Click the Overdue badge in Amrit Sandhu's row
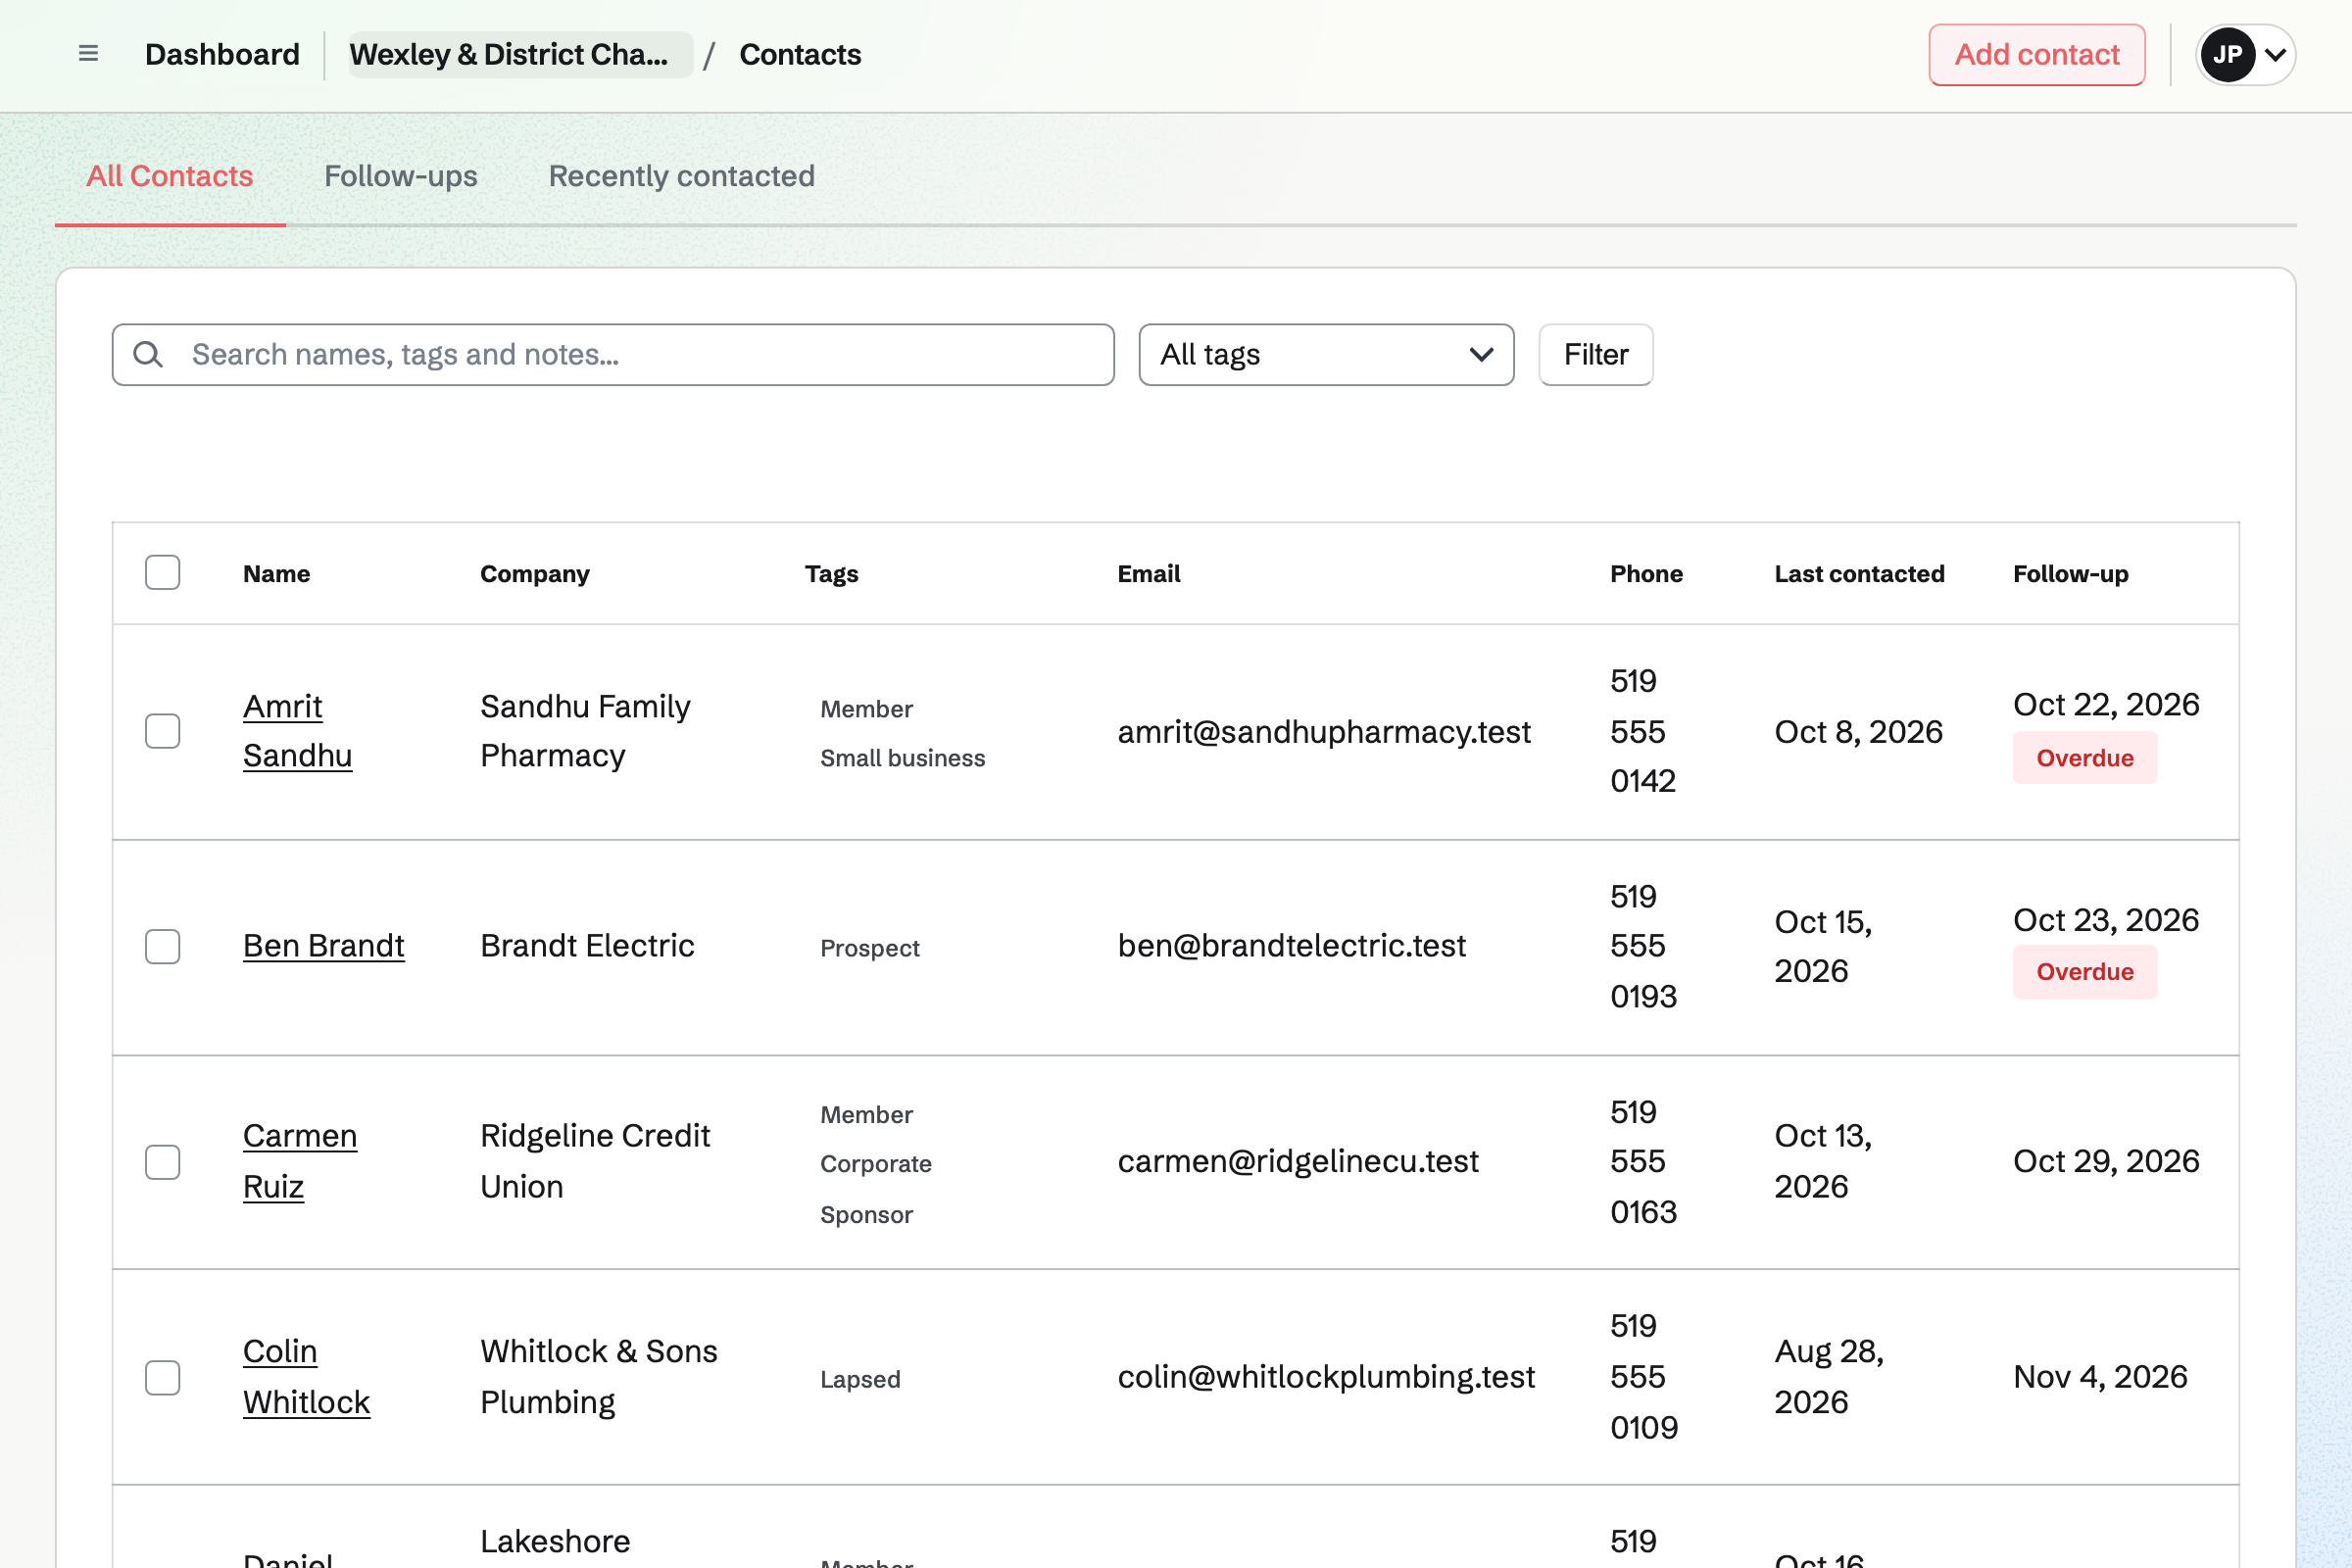The height and width of the screenshot is (1568, 2352). pos(2085,758)
